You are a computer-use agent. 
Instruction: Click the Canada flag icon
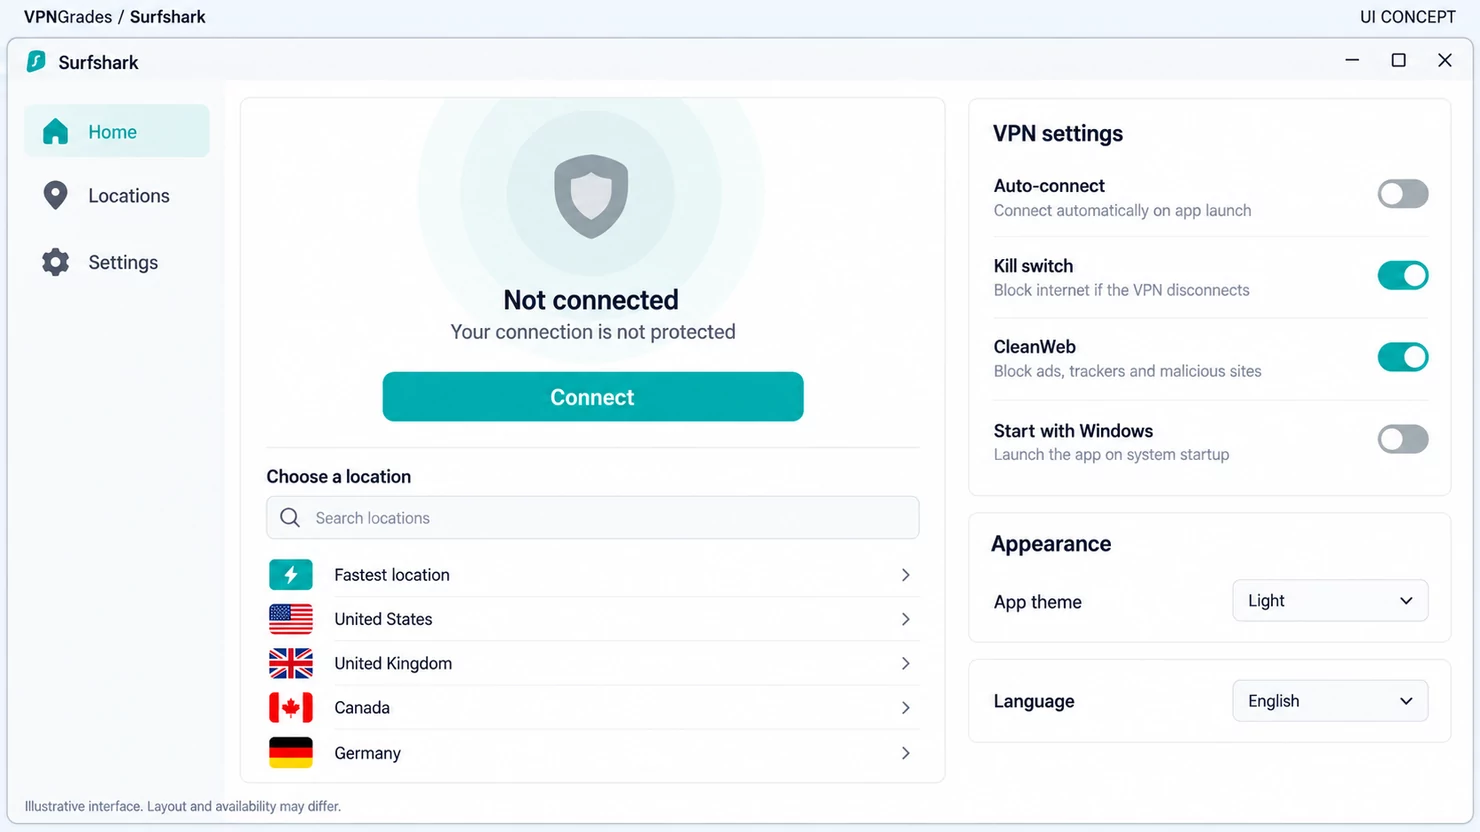click(x=291, y=708)
